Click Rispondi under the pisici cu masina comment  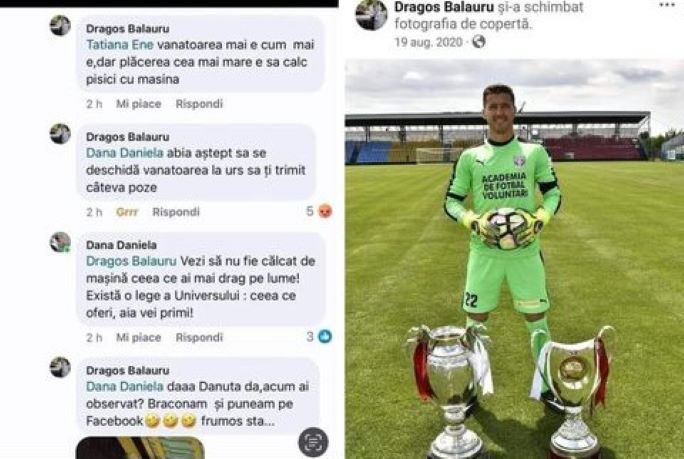point(199,104)
